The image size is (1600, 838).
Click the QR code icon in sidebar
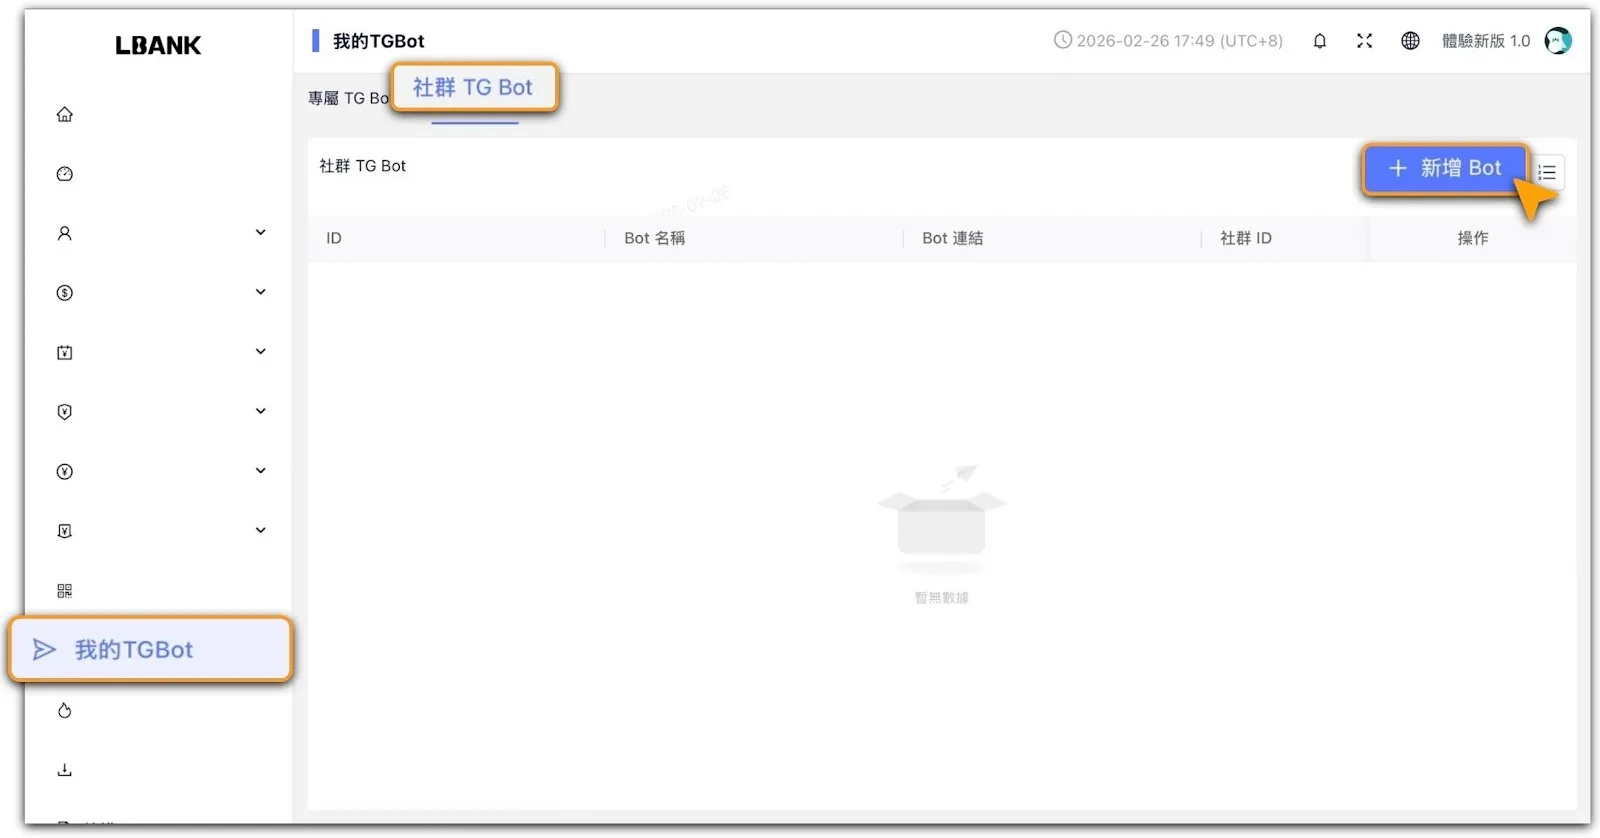click(x=65, y=591)
